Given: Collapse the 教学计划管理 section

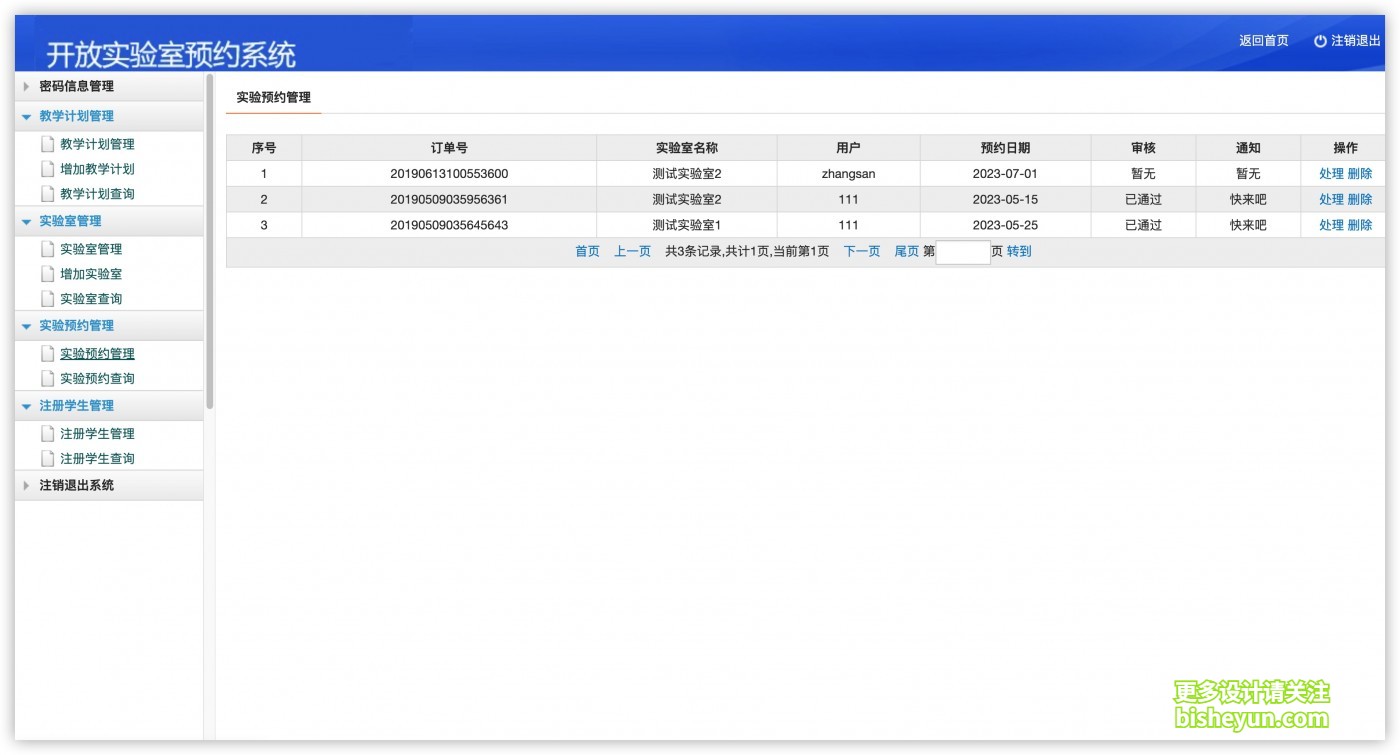Looking at the screenshot, I should click(76, 116).
